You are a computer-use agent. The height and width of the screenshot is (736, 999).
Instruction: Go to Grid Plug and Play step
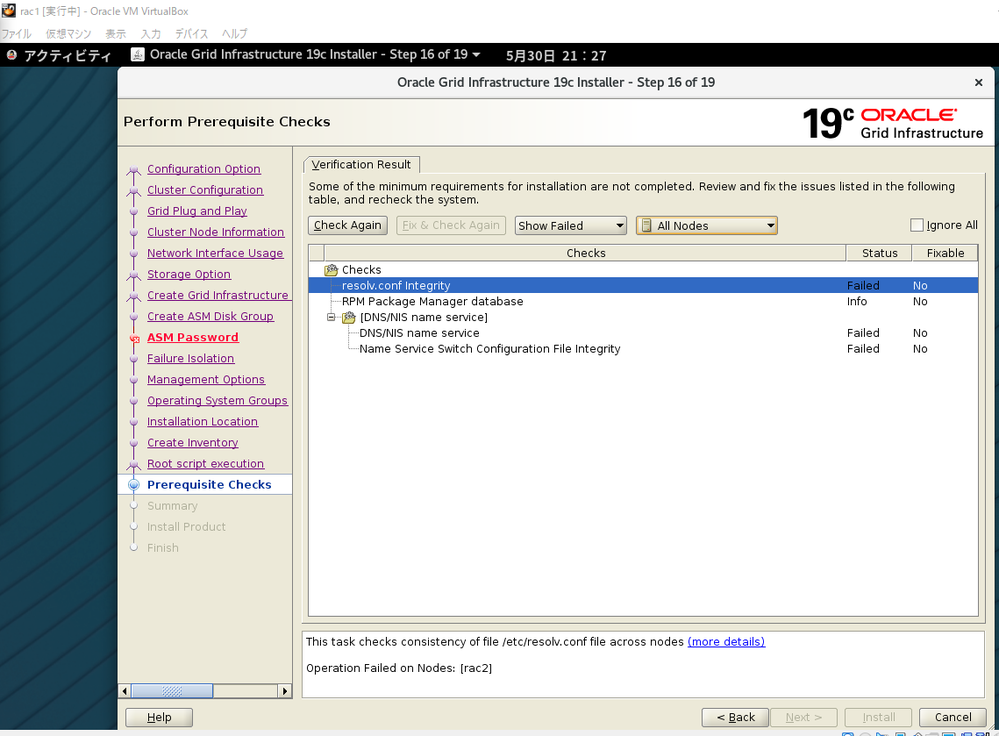(197, 211)
